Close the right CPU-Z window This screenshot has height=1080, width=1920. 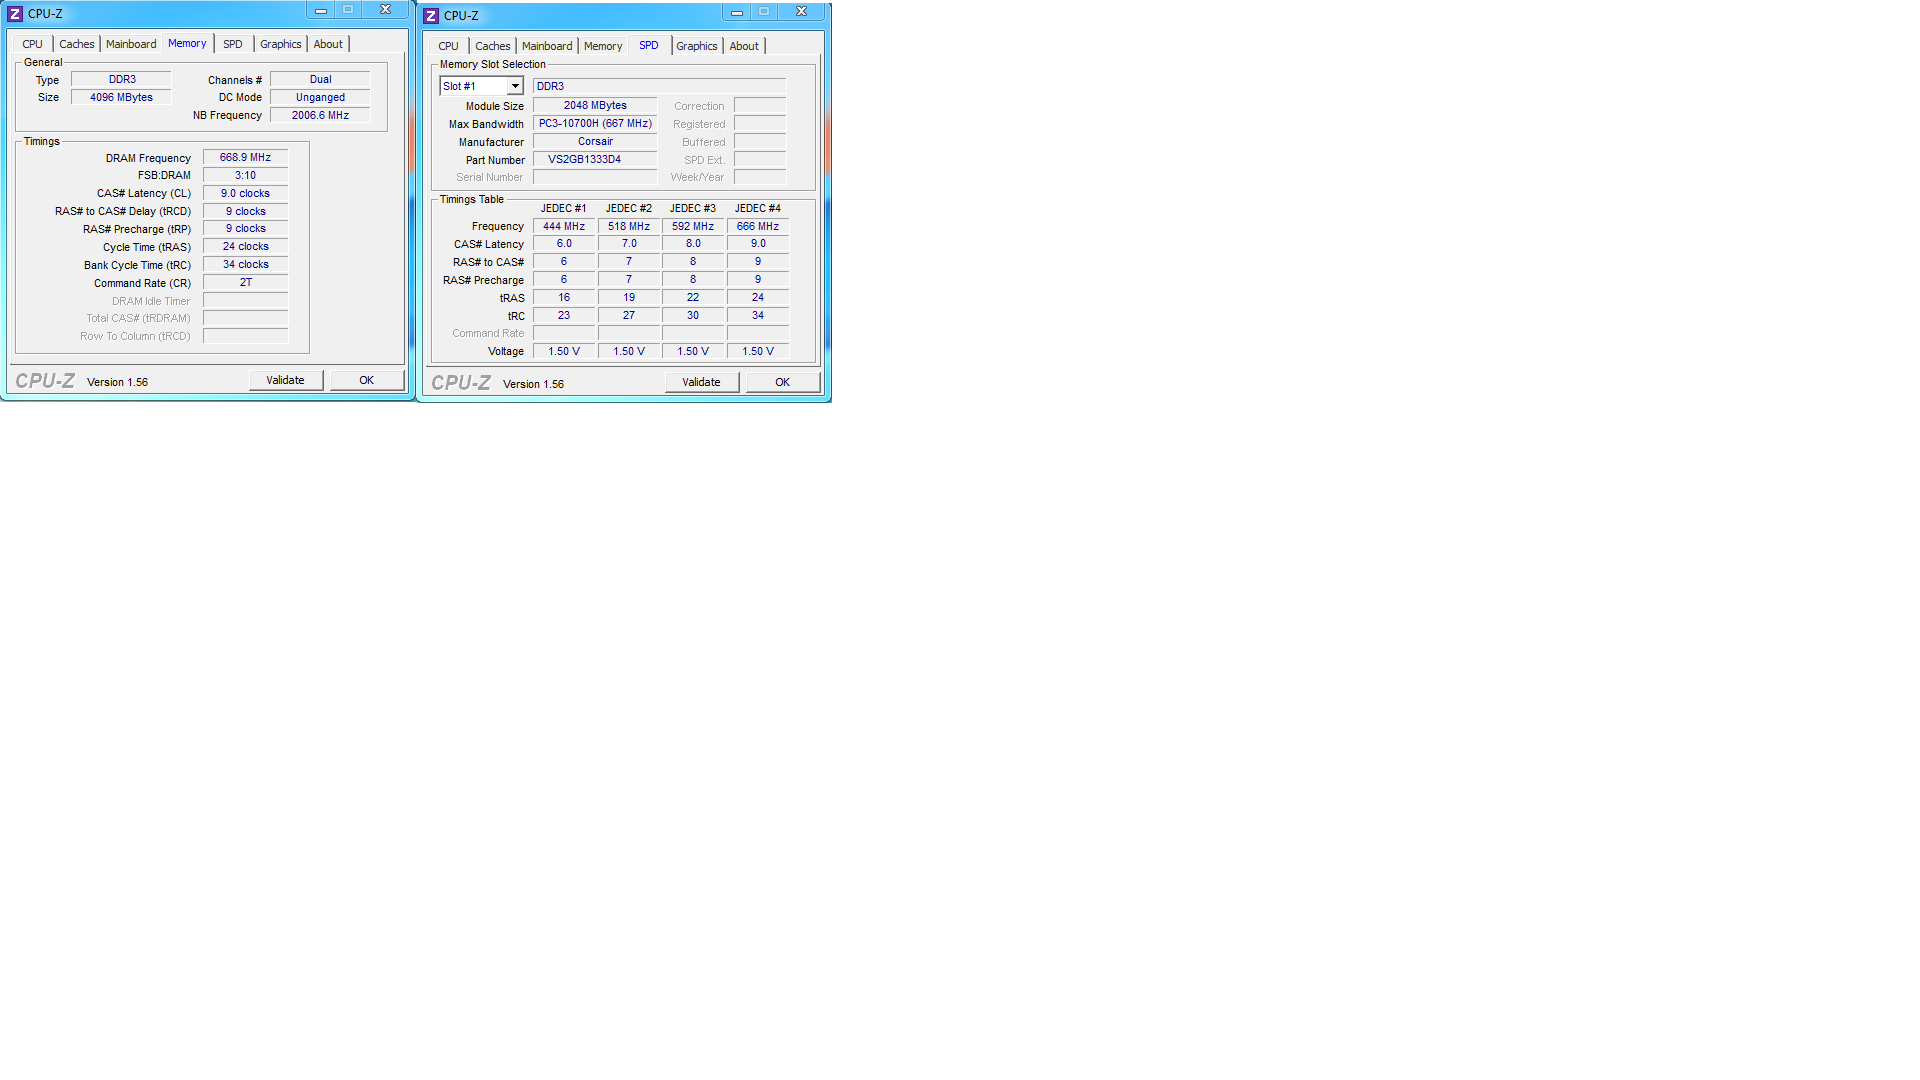coord(801,12)
